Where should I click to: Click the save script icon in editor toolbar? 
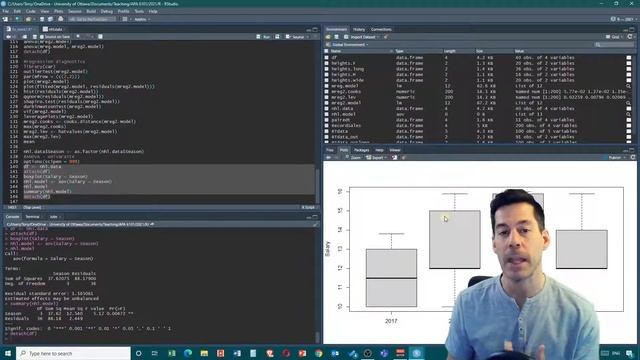(x=34, y=37)
